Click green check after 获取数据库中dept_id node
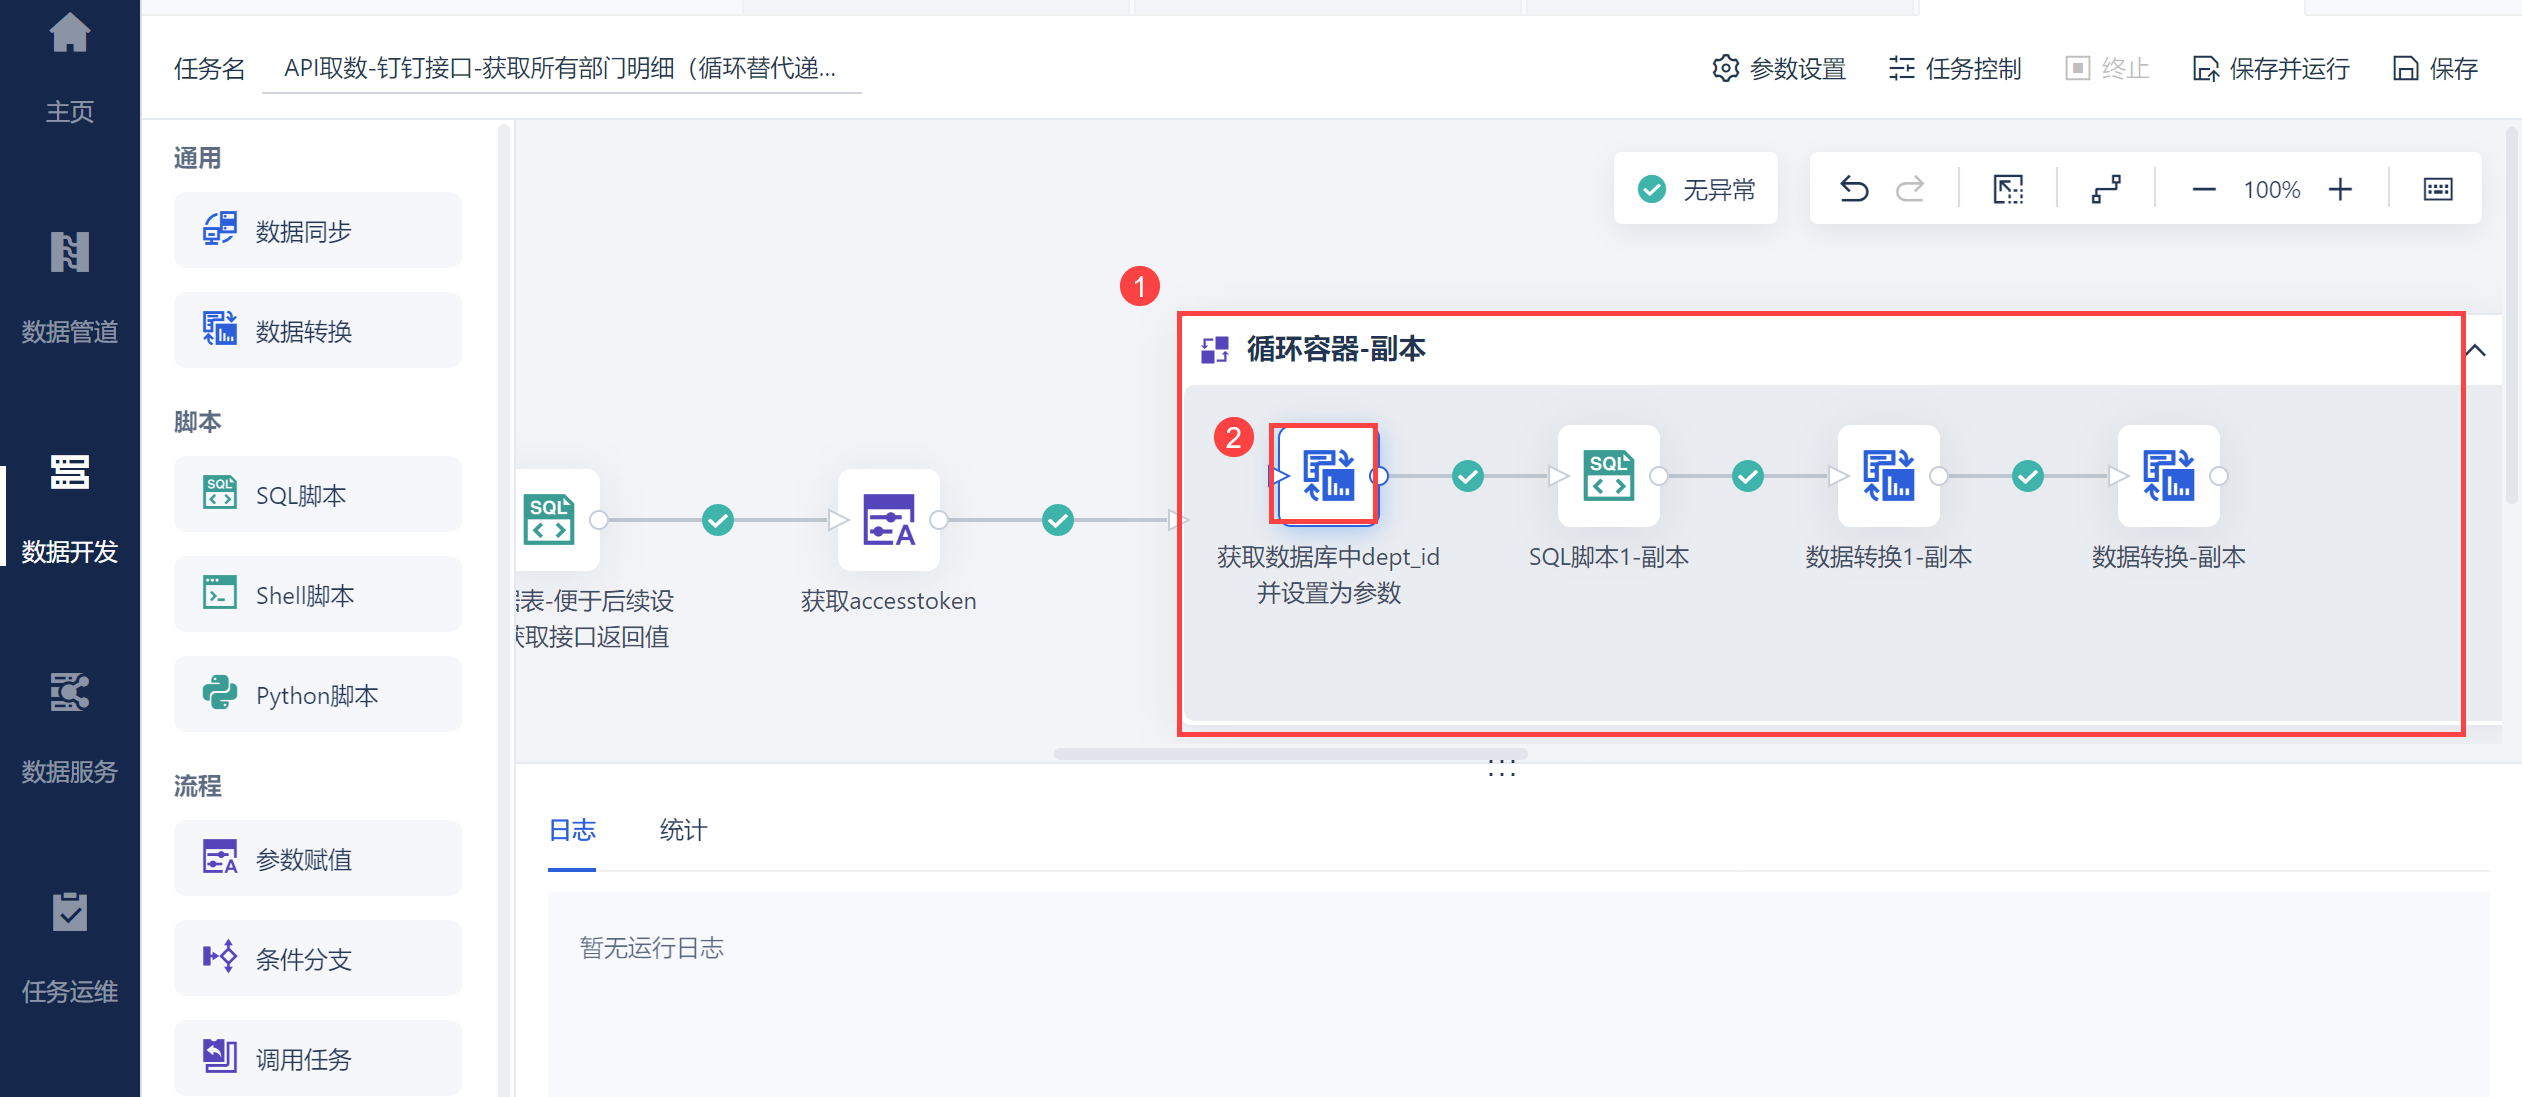 point(1468,476)
